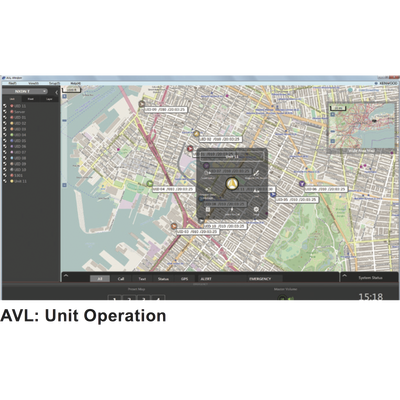This screenshot has height=400, width=400.
Task: Click the UID-02 yellow marker on the map
Action: point(196,134)
